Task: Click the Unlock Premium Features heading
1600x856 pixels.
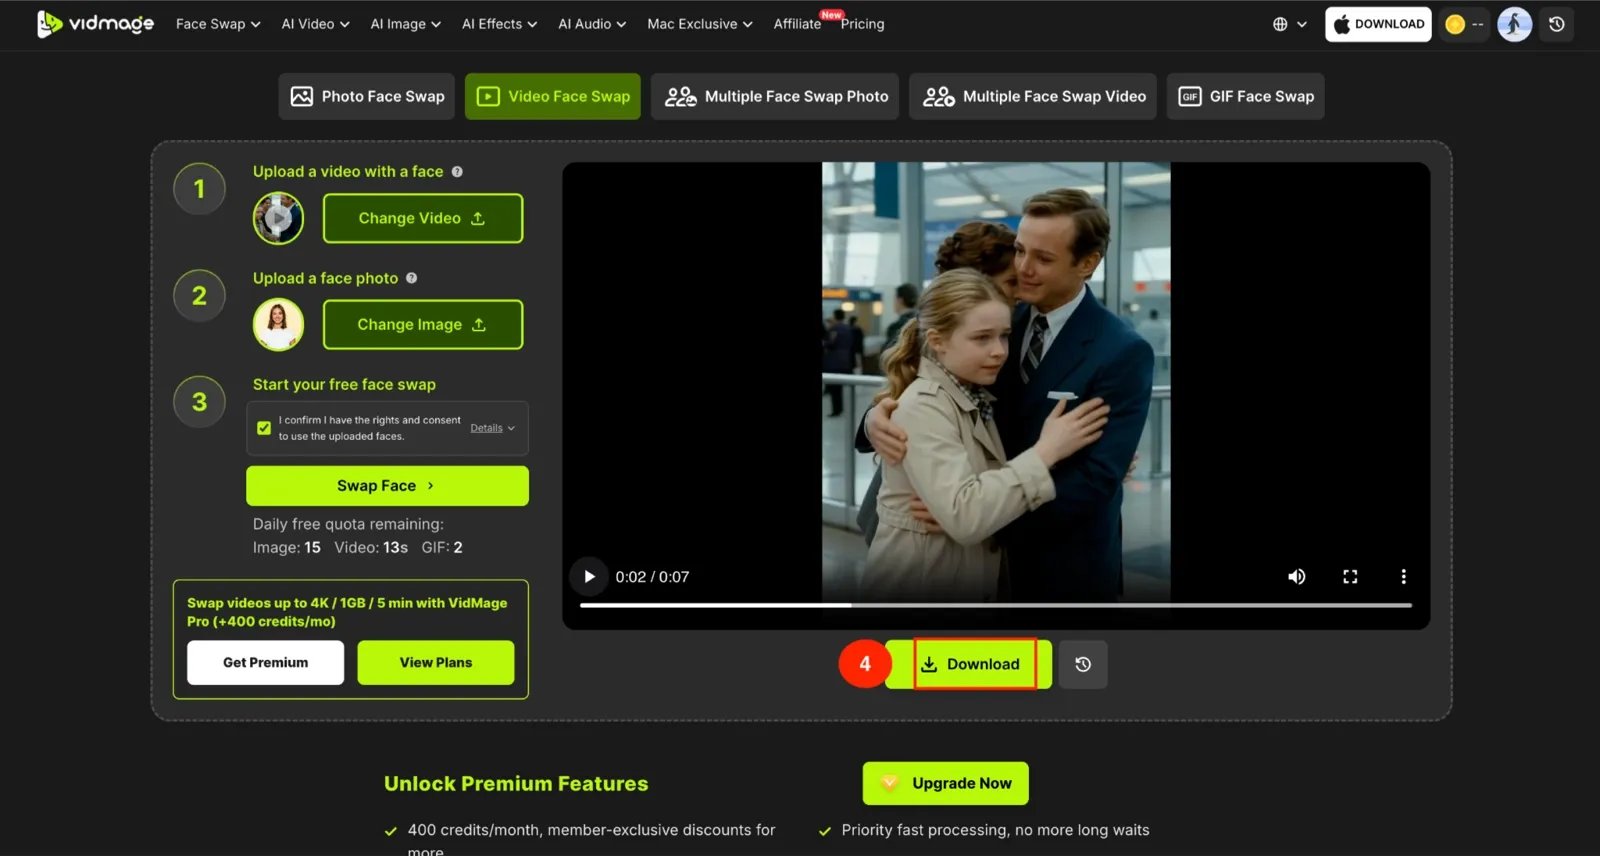Action: tap(516, 784)
